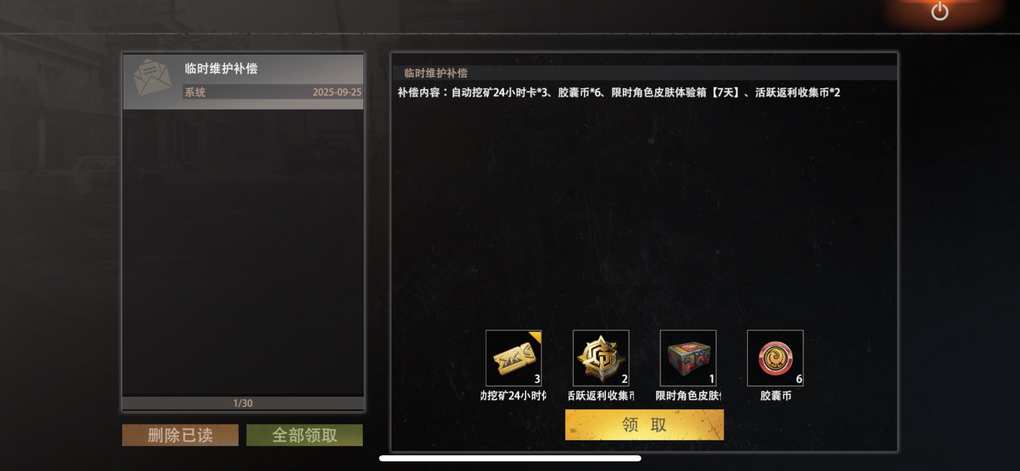The height and width of the screenshot is (471, 1020).
Task: Tap the 挖矿24小时 label under the ticket
Action: point(513,395)
